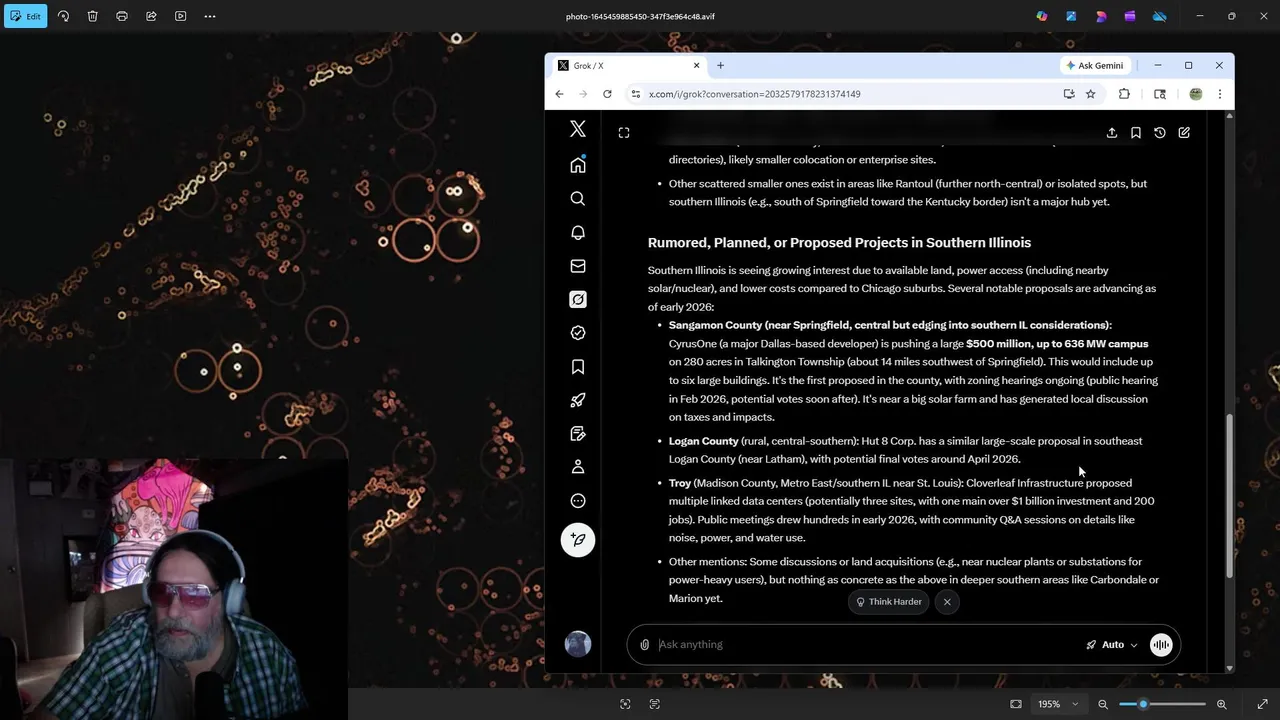The height and width of the screenshot is (720, 1280).
Task: Click the Think Harder chip
Action: click(889, 602)
